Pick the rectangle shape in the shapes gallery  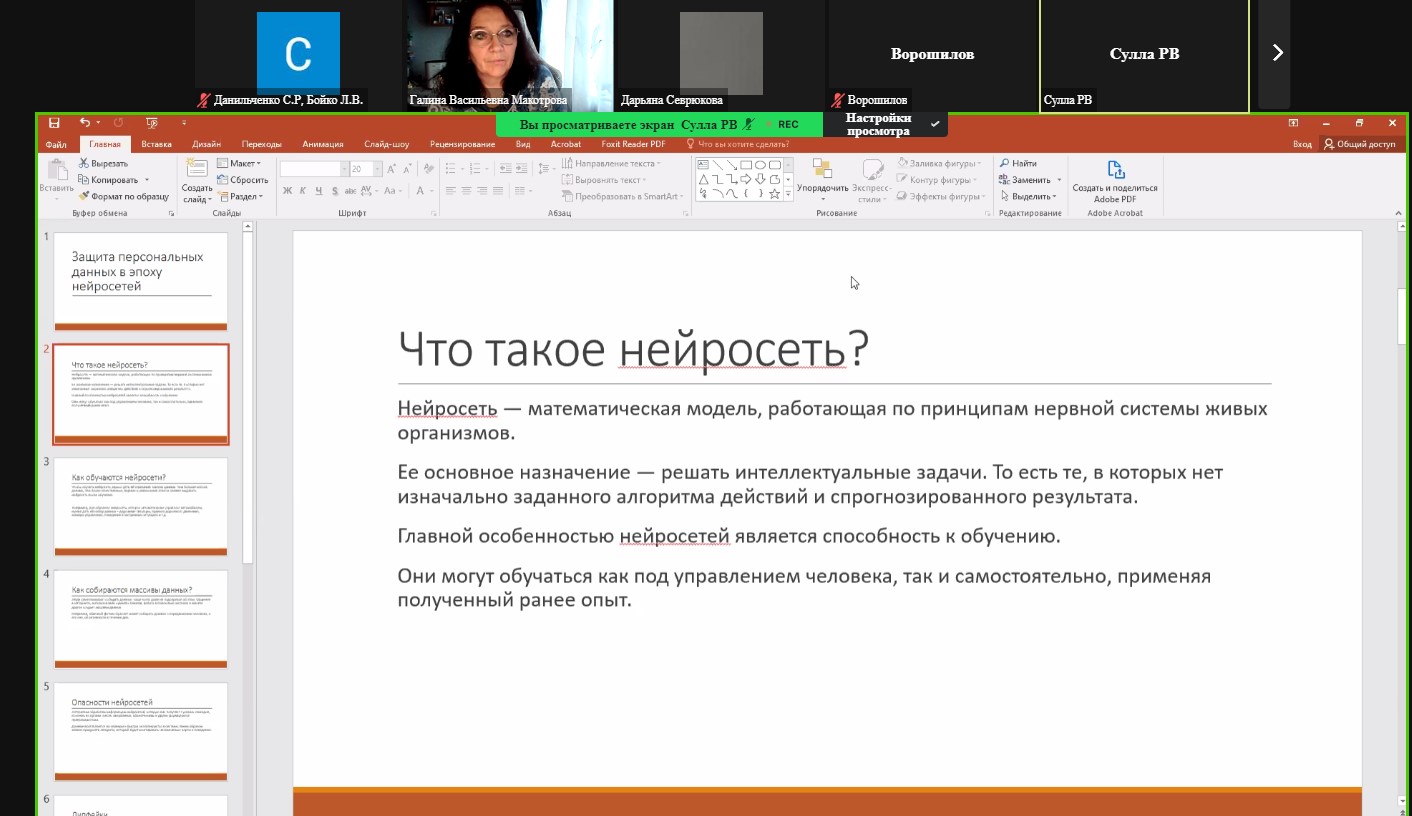[746, 165]
